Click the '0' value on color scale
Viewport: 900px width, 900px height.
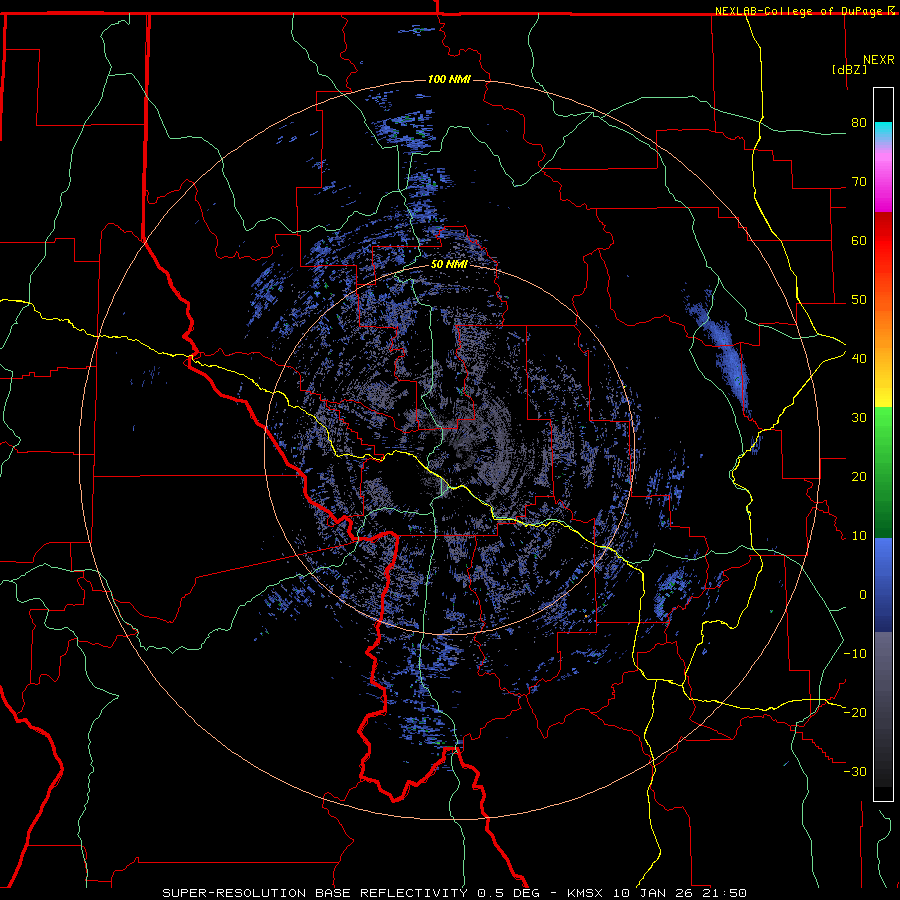click(863, 595)
